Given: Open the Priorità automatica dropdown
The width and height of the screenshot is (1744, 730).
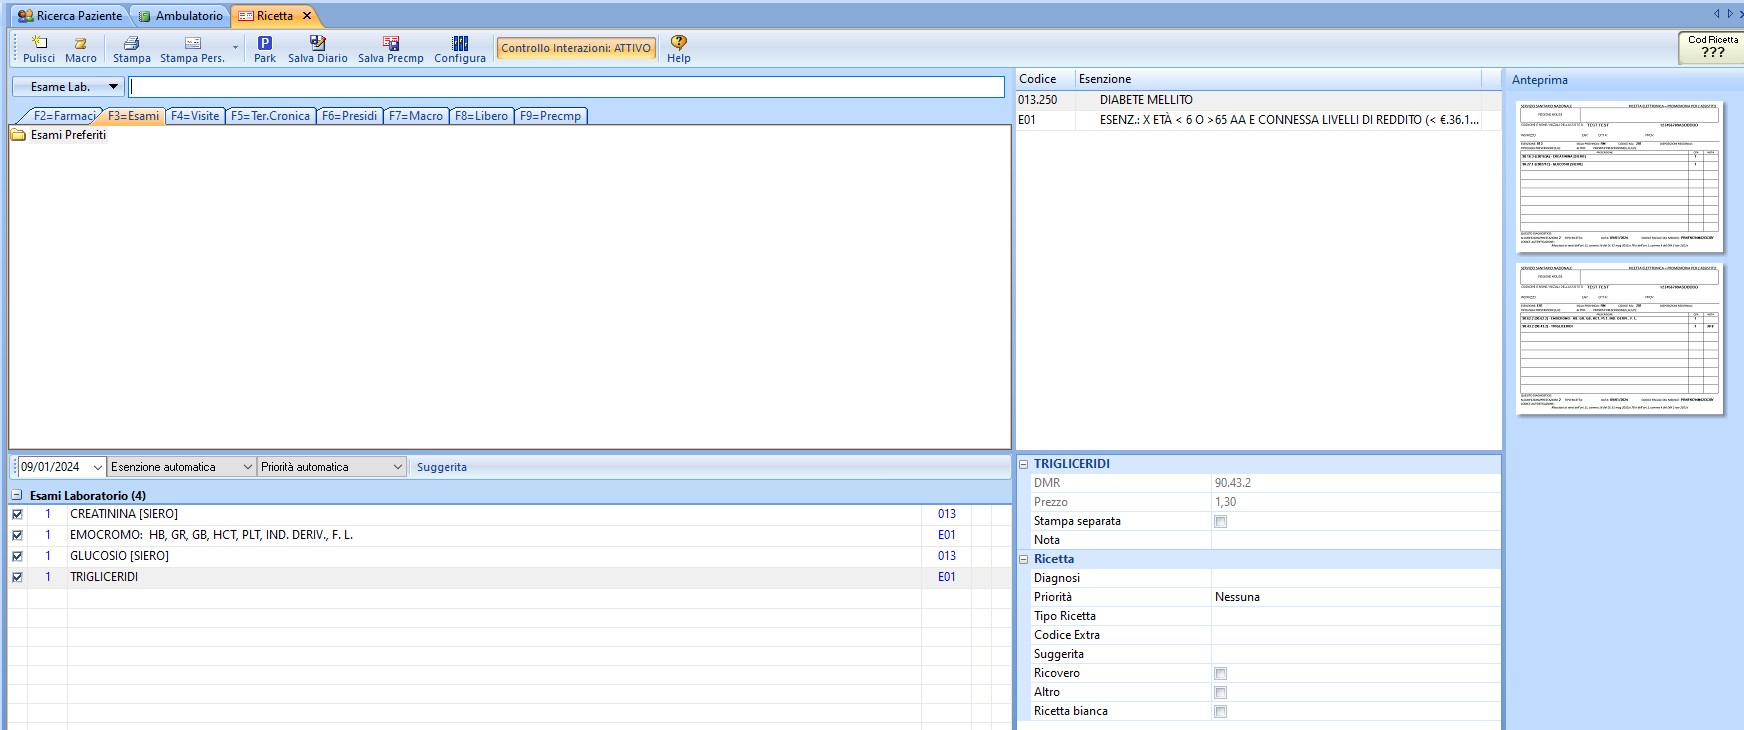Looking at the screenshot, I should [x=398, y=467].
